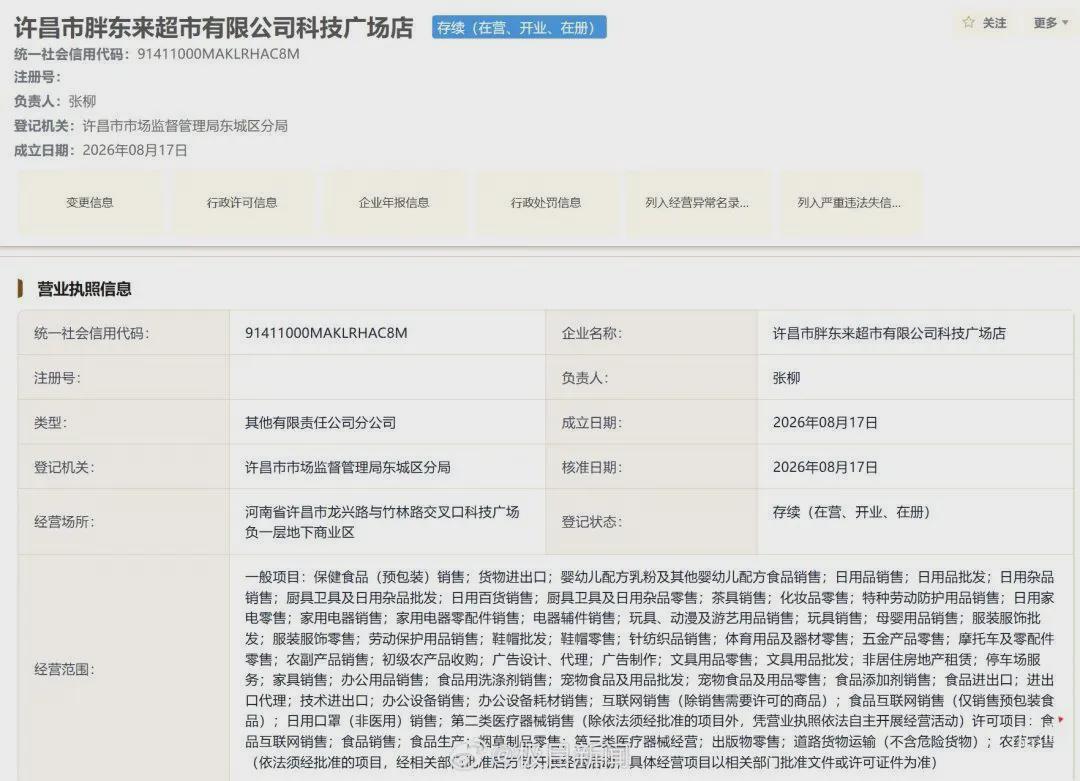The image size is (1080, 781).
Task: Click the 存续(在营、开业、在册) status badge
Action: pyautogui.click(x=519, y=28)
